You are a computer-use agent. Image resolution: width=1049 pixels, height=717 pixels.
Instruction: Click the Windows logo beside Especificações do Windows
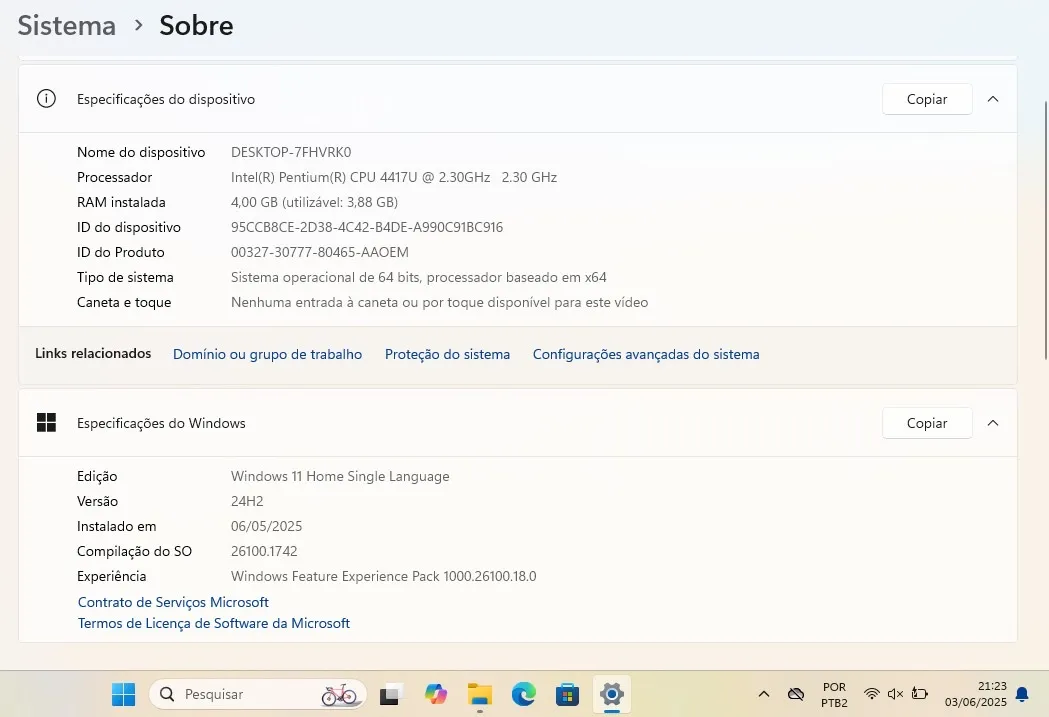[46, 423]
